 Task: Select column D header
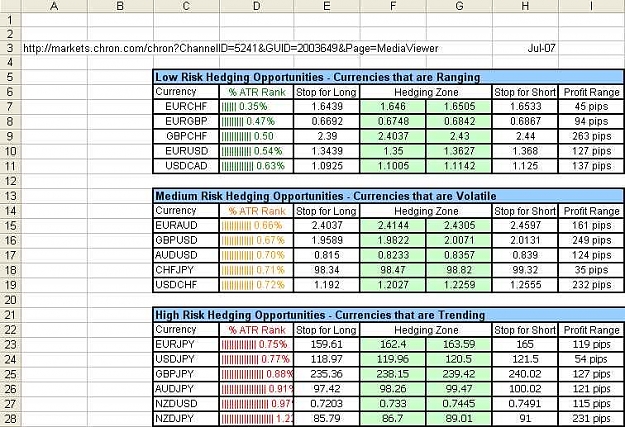256,6
